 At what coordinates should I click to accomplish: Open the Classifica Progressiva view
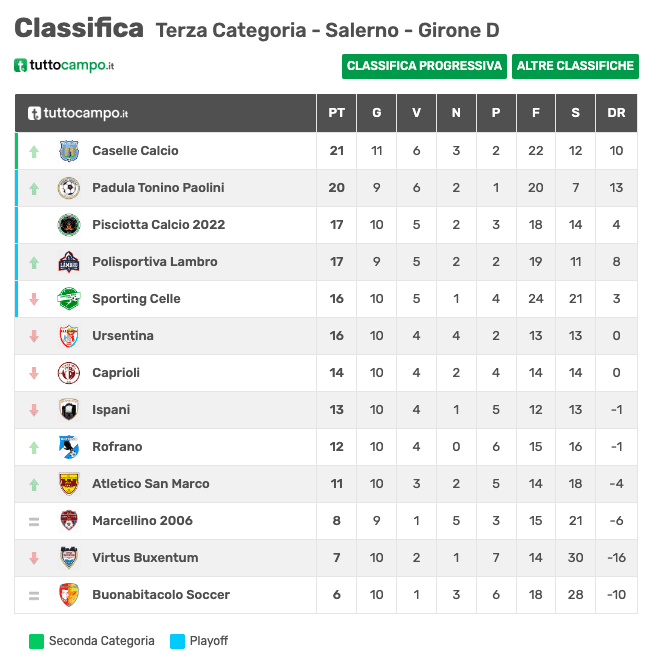tap(424, 66)
